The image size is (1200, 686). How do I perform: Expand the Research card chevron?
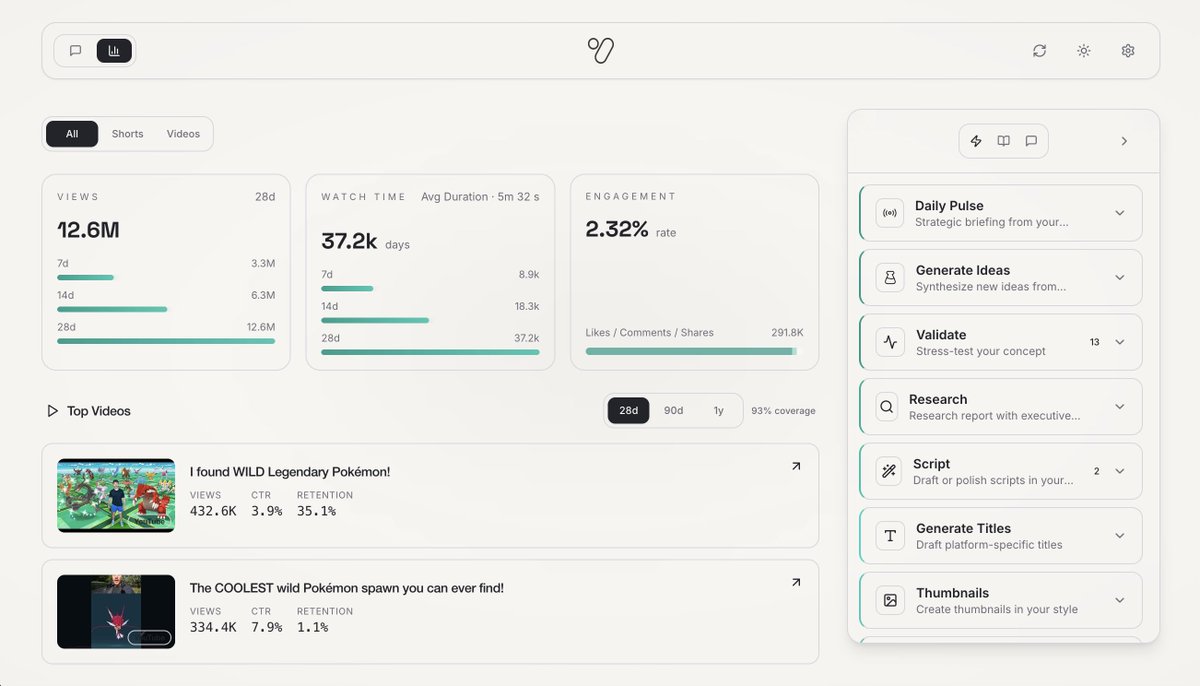coord(1120,407)
